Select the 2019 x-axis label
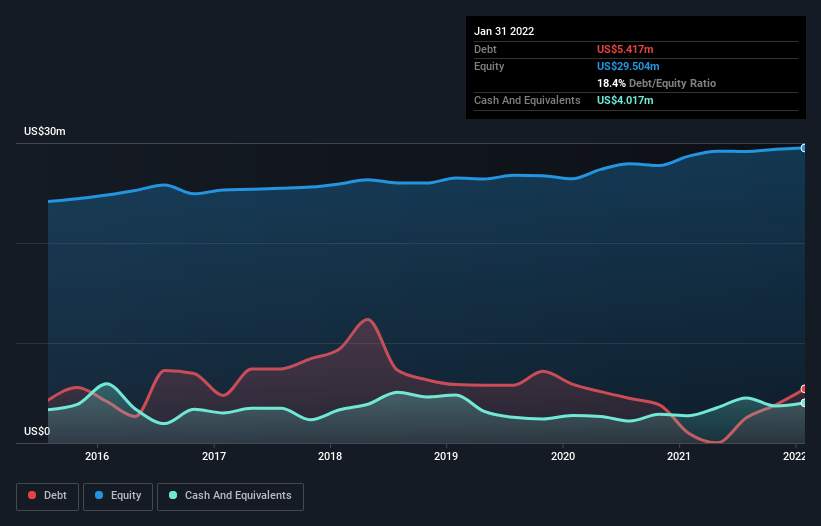This screenshot has width=821, height=526. pos(446,456)
